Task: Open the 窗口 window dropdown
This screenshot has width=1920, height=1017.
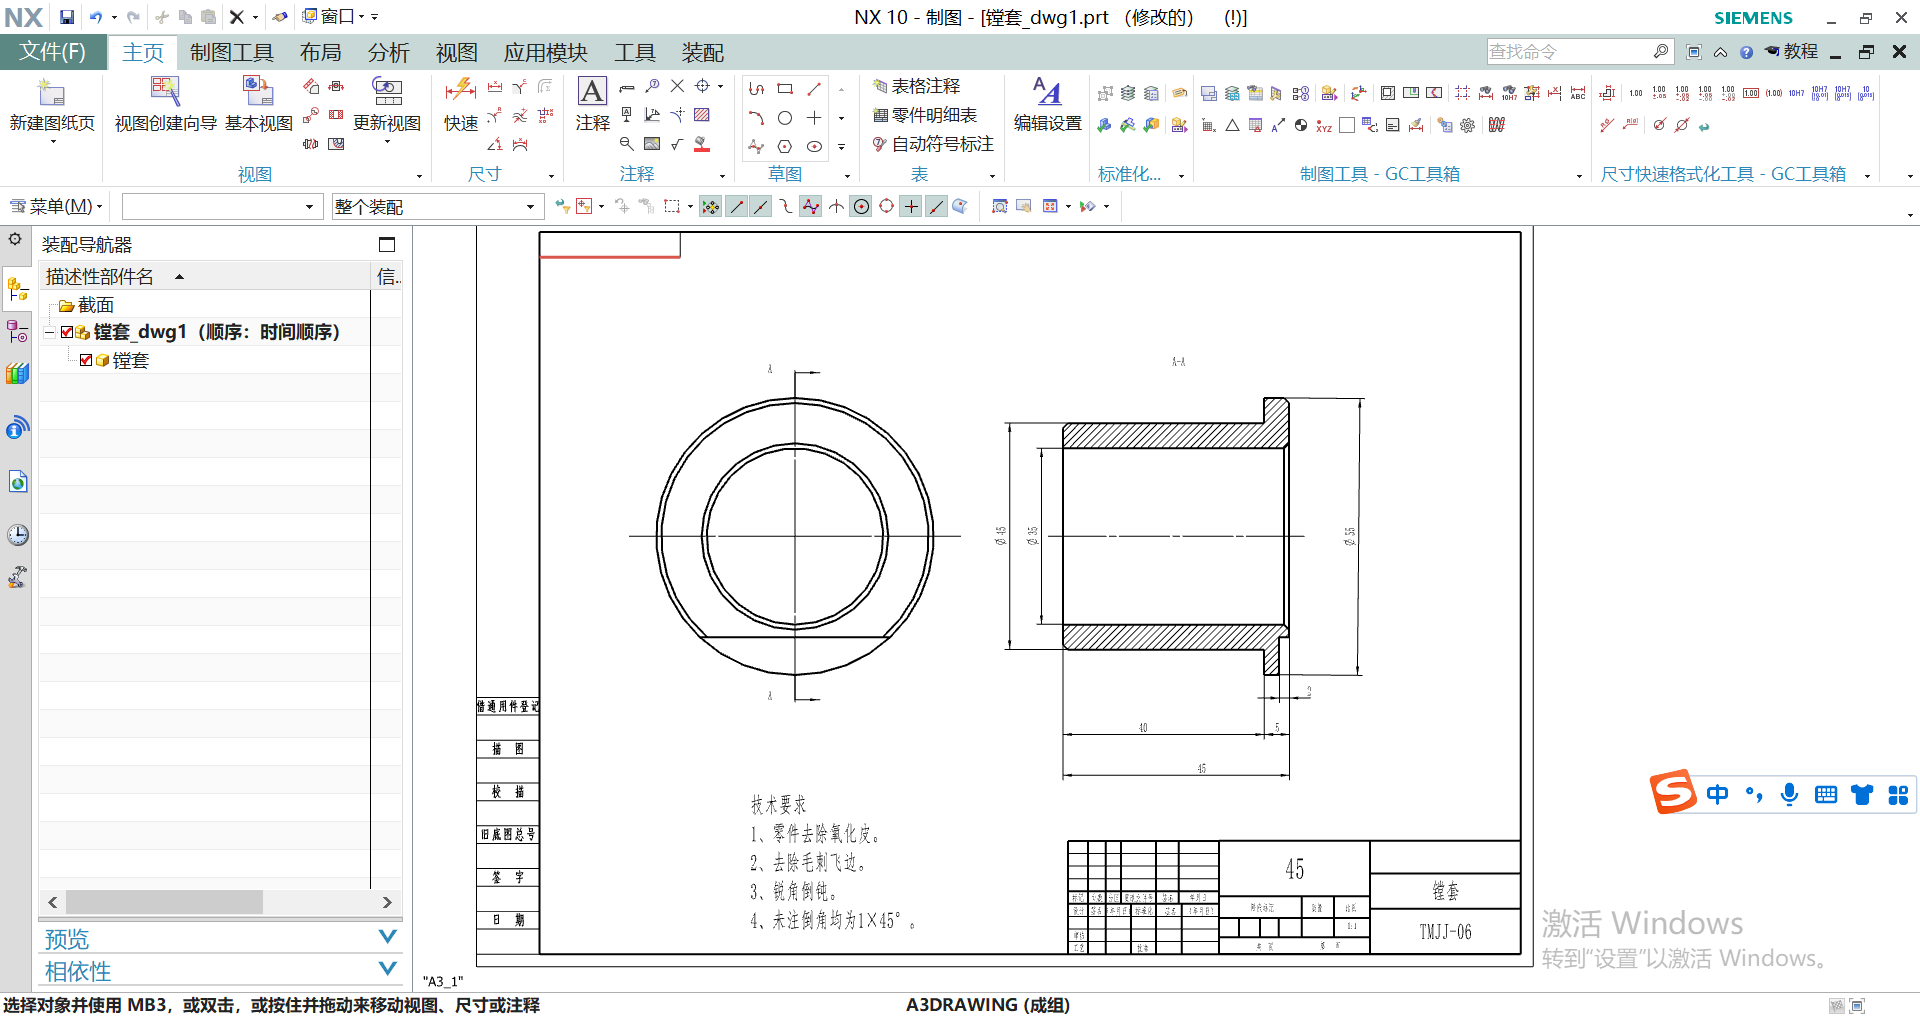Action: 333,17
